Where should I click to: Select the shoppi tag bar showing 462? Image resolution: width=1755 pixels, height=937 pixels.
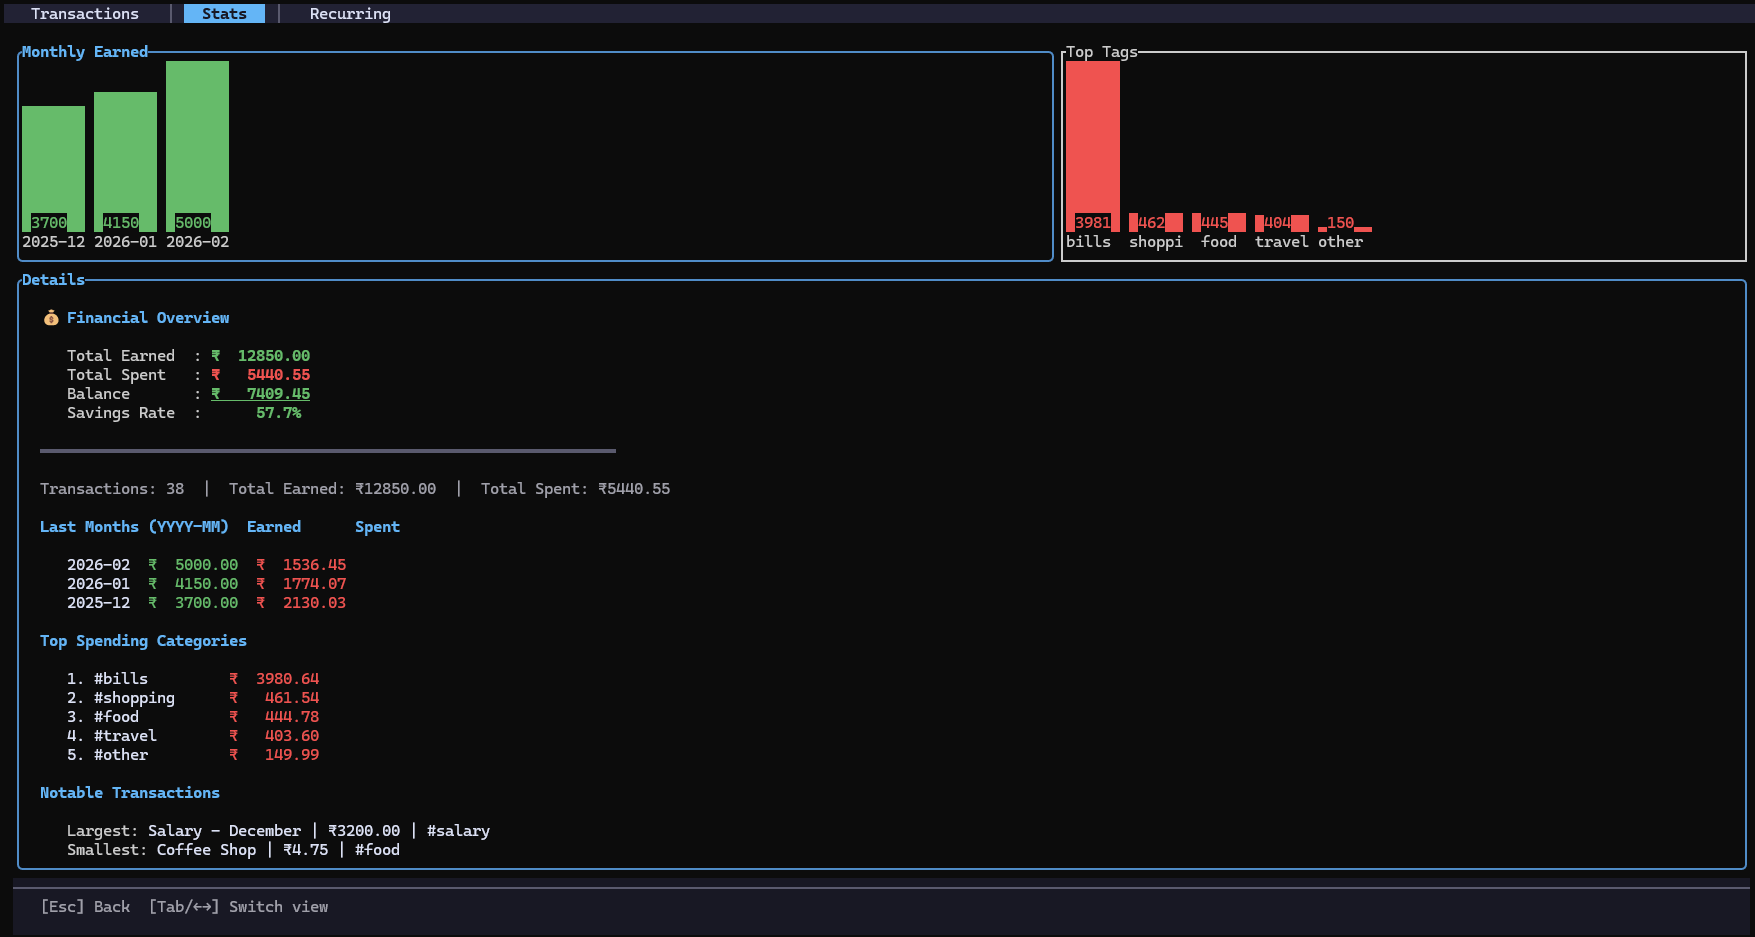[x=1156, y=222]
